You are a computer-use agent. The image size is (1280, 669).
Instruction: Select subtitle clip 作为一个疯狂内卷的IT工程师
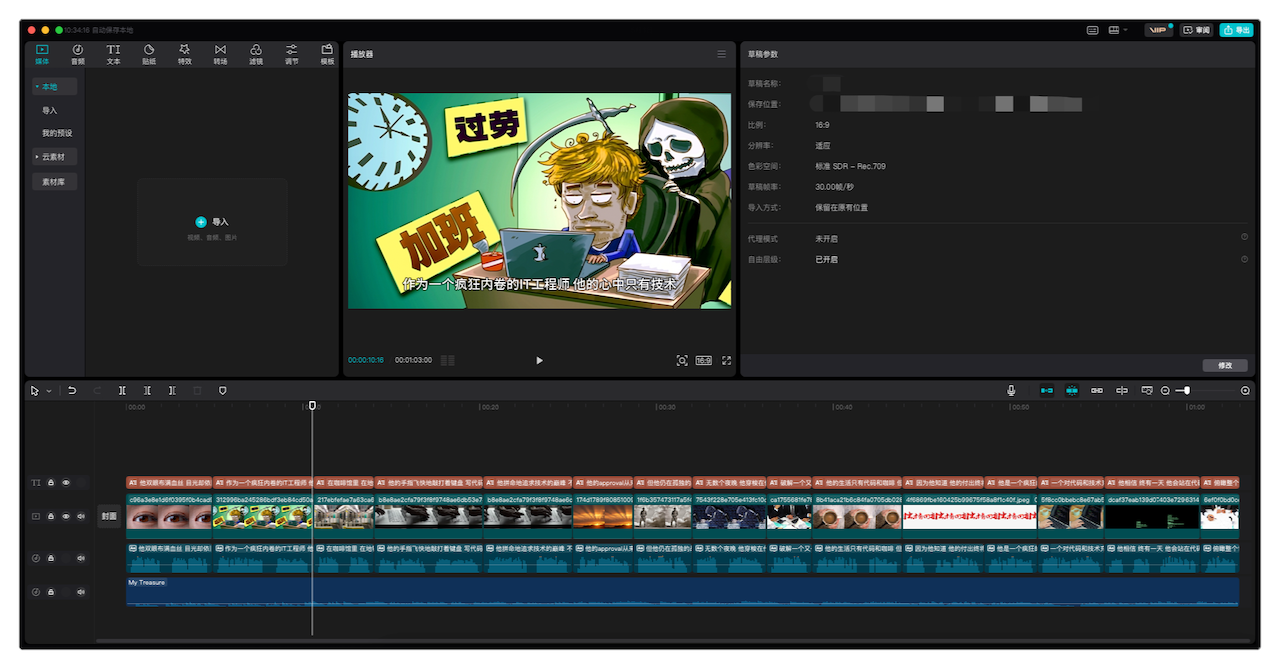click(x=262, y=482)
